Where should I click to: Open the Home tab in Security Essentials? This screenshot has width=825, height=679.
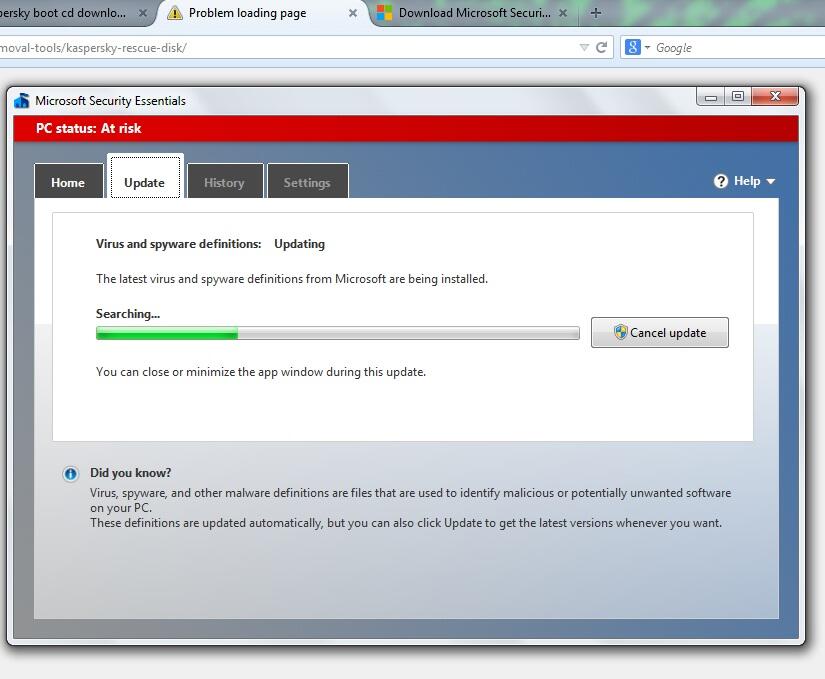point(68,182)
